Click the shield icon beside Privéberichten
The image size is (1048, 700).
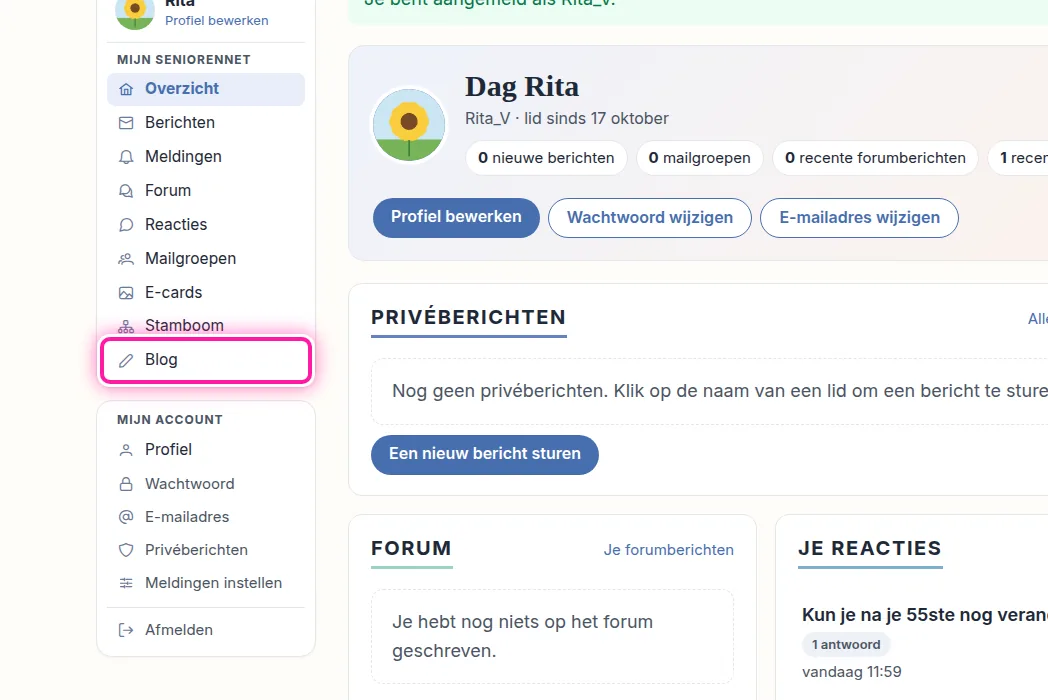point(126,550)
